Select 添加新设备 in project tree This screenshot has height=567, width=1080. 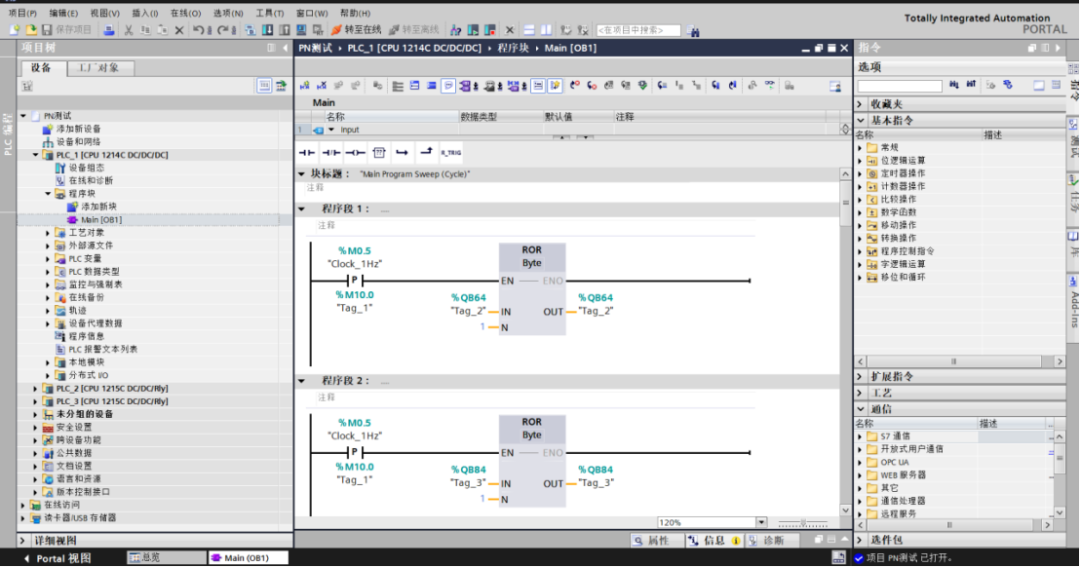coord(78,129)
